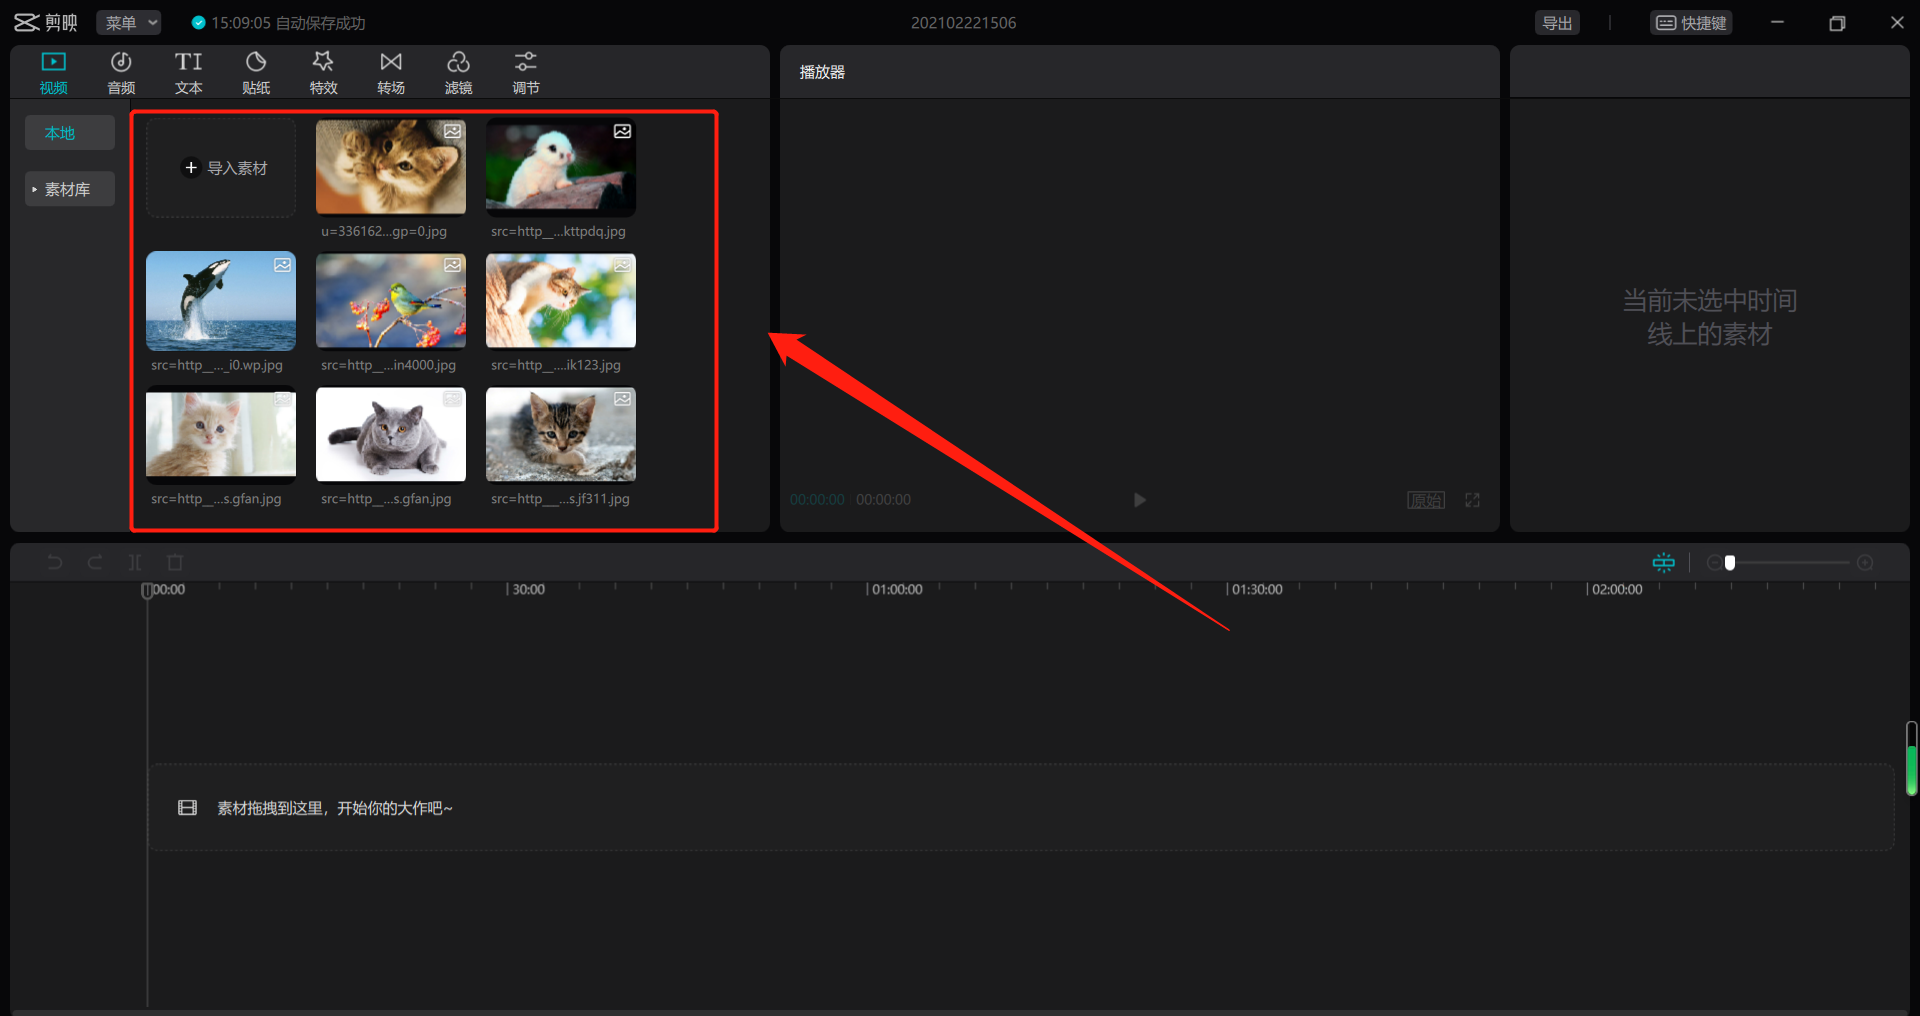The width and height of the screenshot is (1920, 1016).
Task: Click the delete clip trash icon
Action: coord(175,563)
